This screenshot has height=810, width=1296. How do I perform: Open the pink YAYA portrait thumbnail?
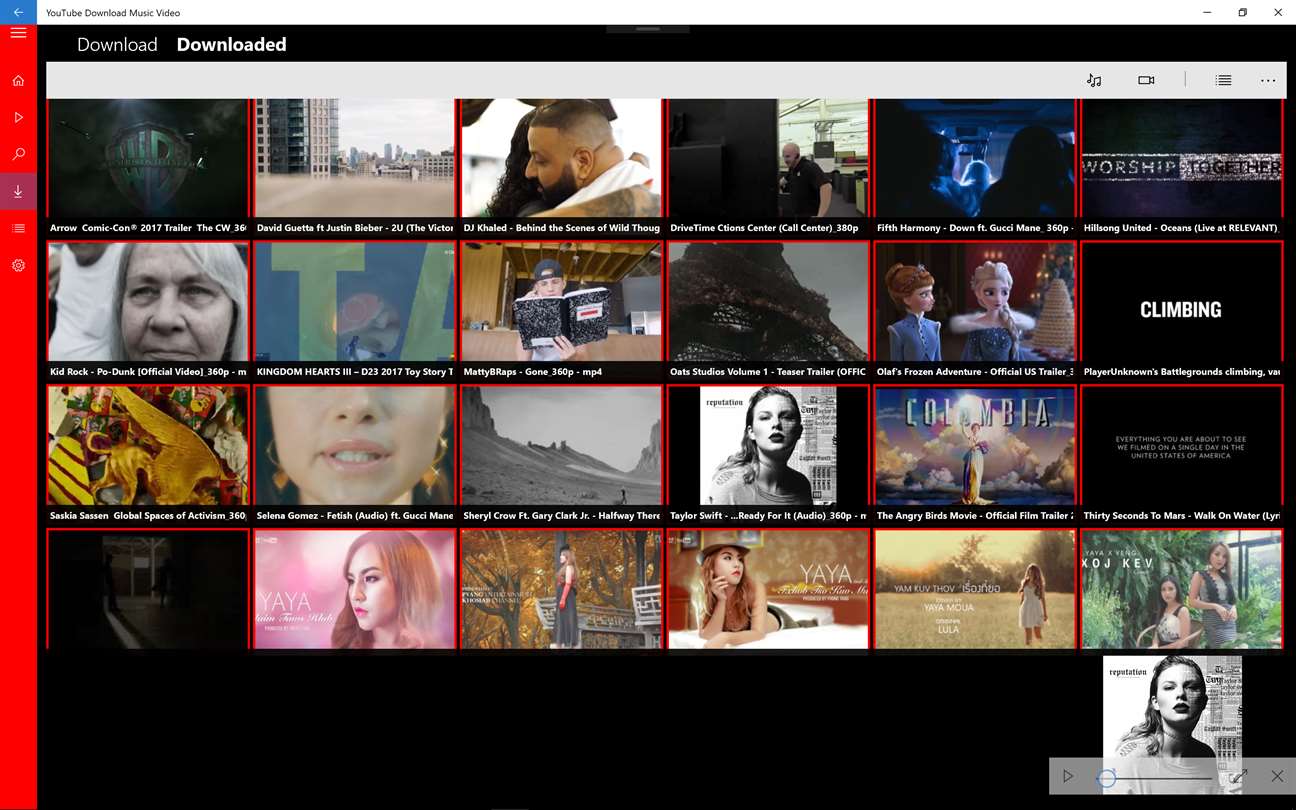pyautogui.click(x=354, y=590)
